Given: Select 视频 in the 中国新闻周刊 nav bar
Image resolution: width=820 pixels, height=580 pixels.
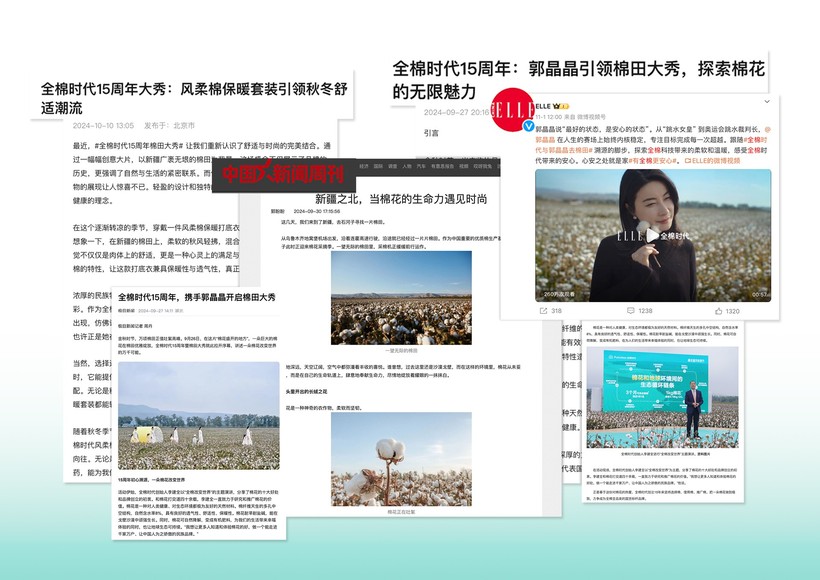Looking at the screenshot, I should pyautogui.click(x=464, y=166).
